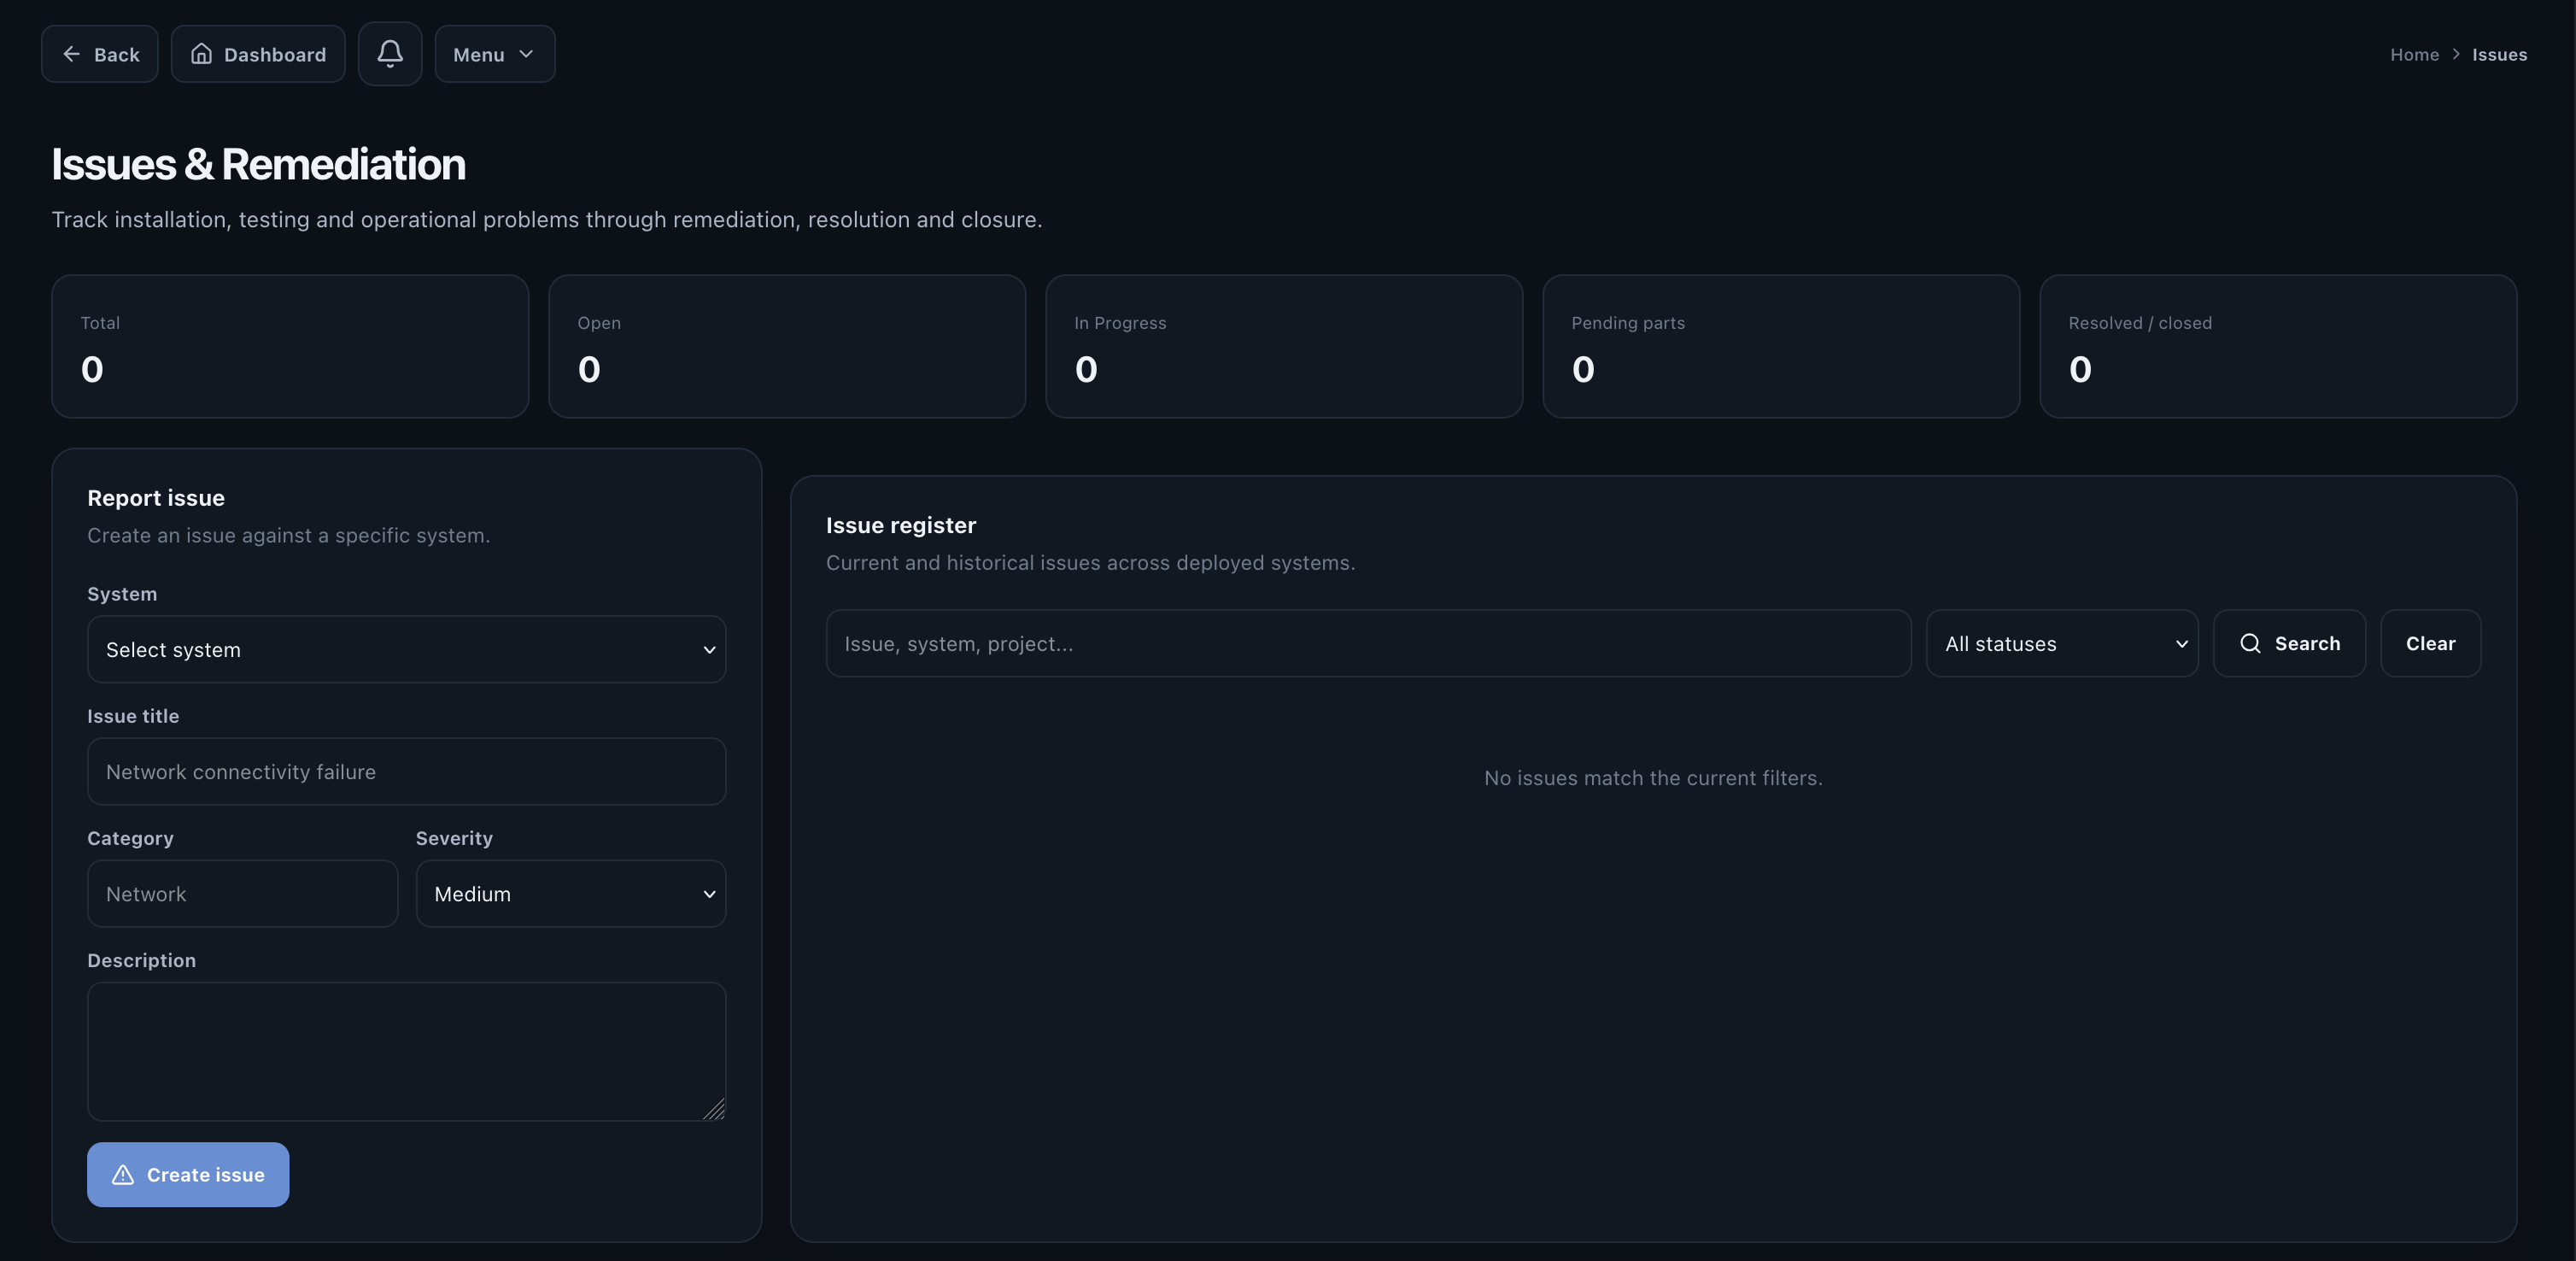Click the Search button label
This screenshot has height=1261, width=2576.
(2307, 643)
